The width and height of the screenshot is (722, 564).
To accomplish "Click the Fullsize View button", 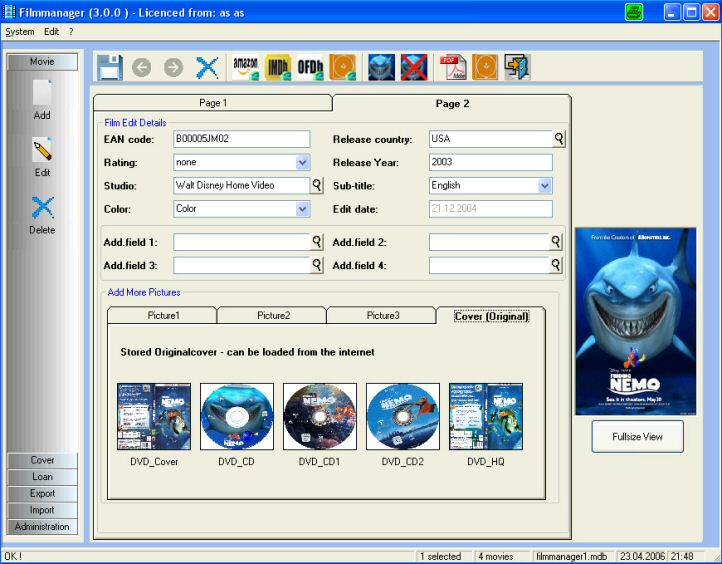I will click(x=637, y=436).
